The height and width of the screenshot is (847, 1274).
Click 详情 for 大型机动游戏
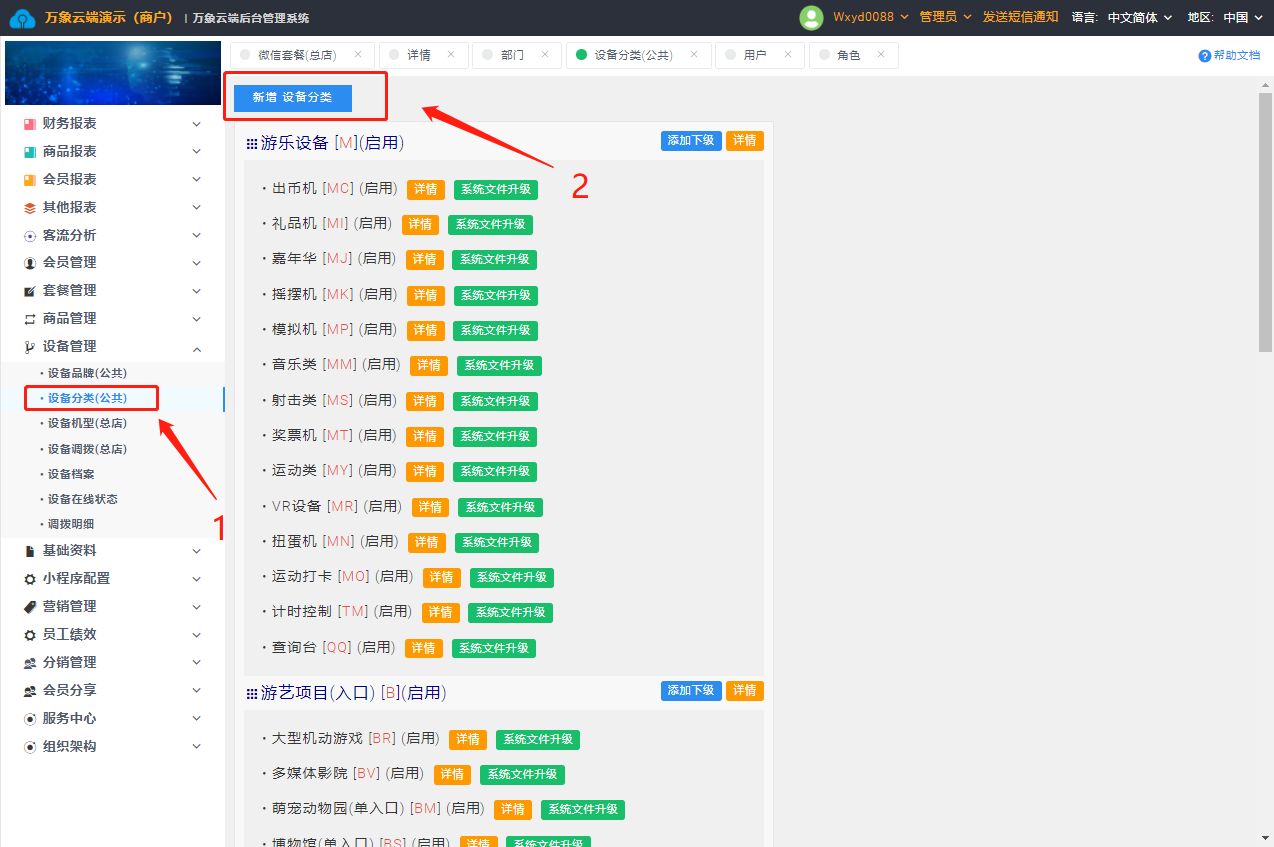(x=468, y=739)
